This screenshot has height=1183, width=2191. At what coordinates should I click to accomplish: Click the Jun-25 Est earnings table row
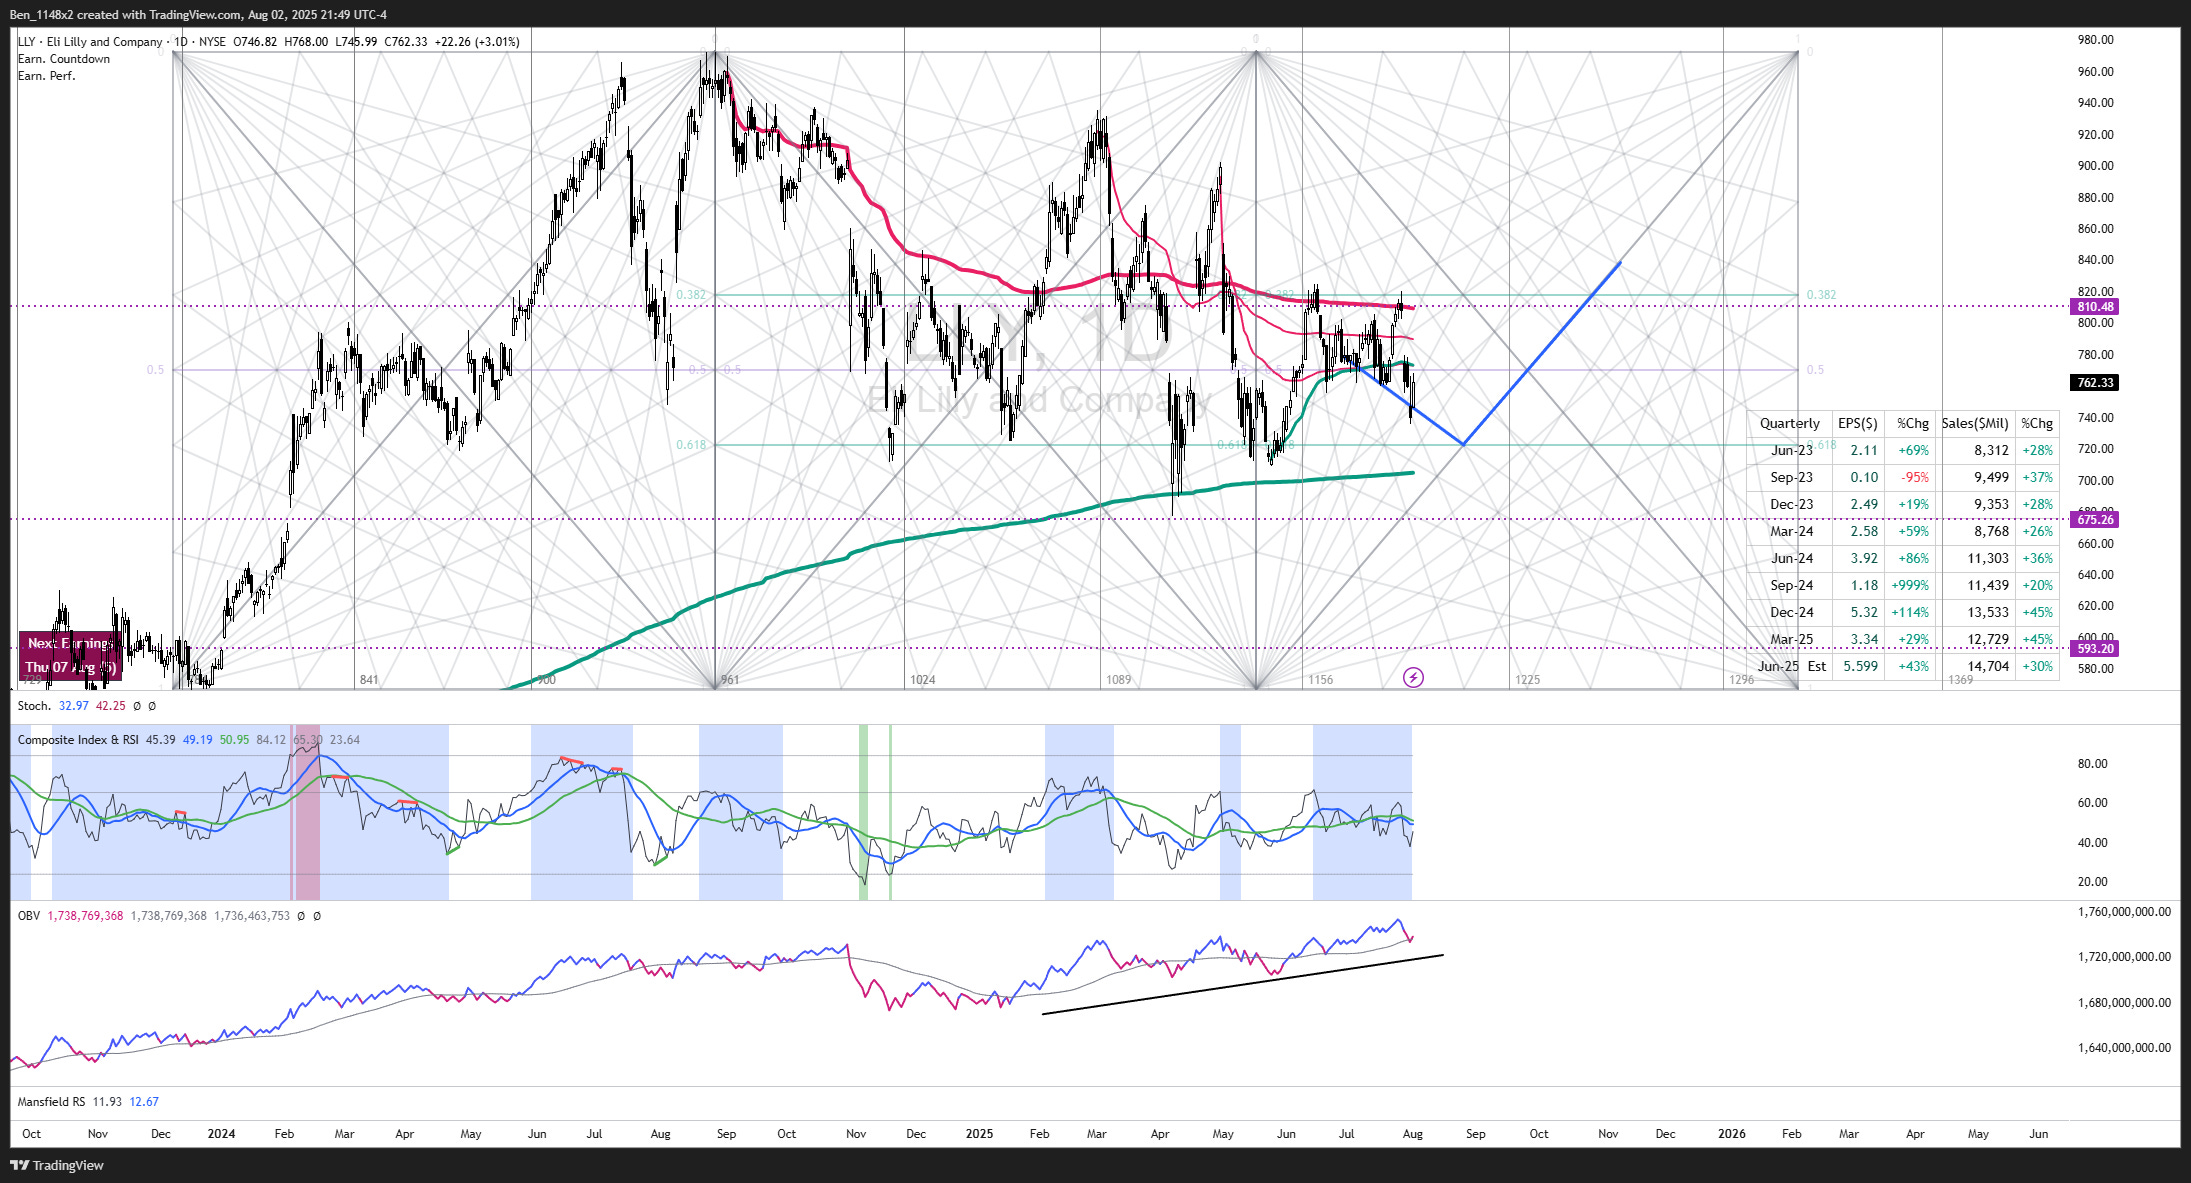tap(1900, 666)
